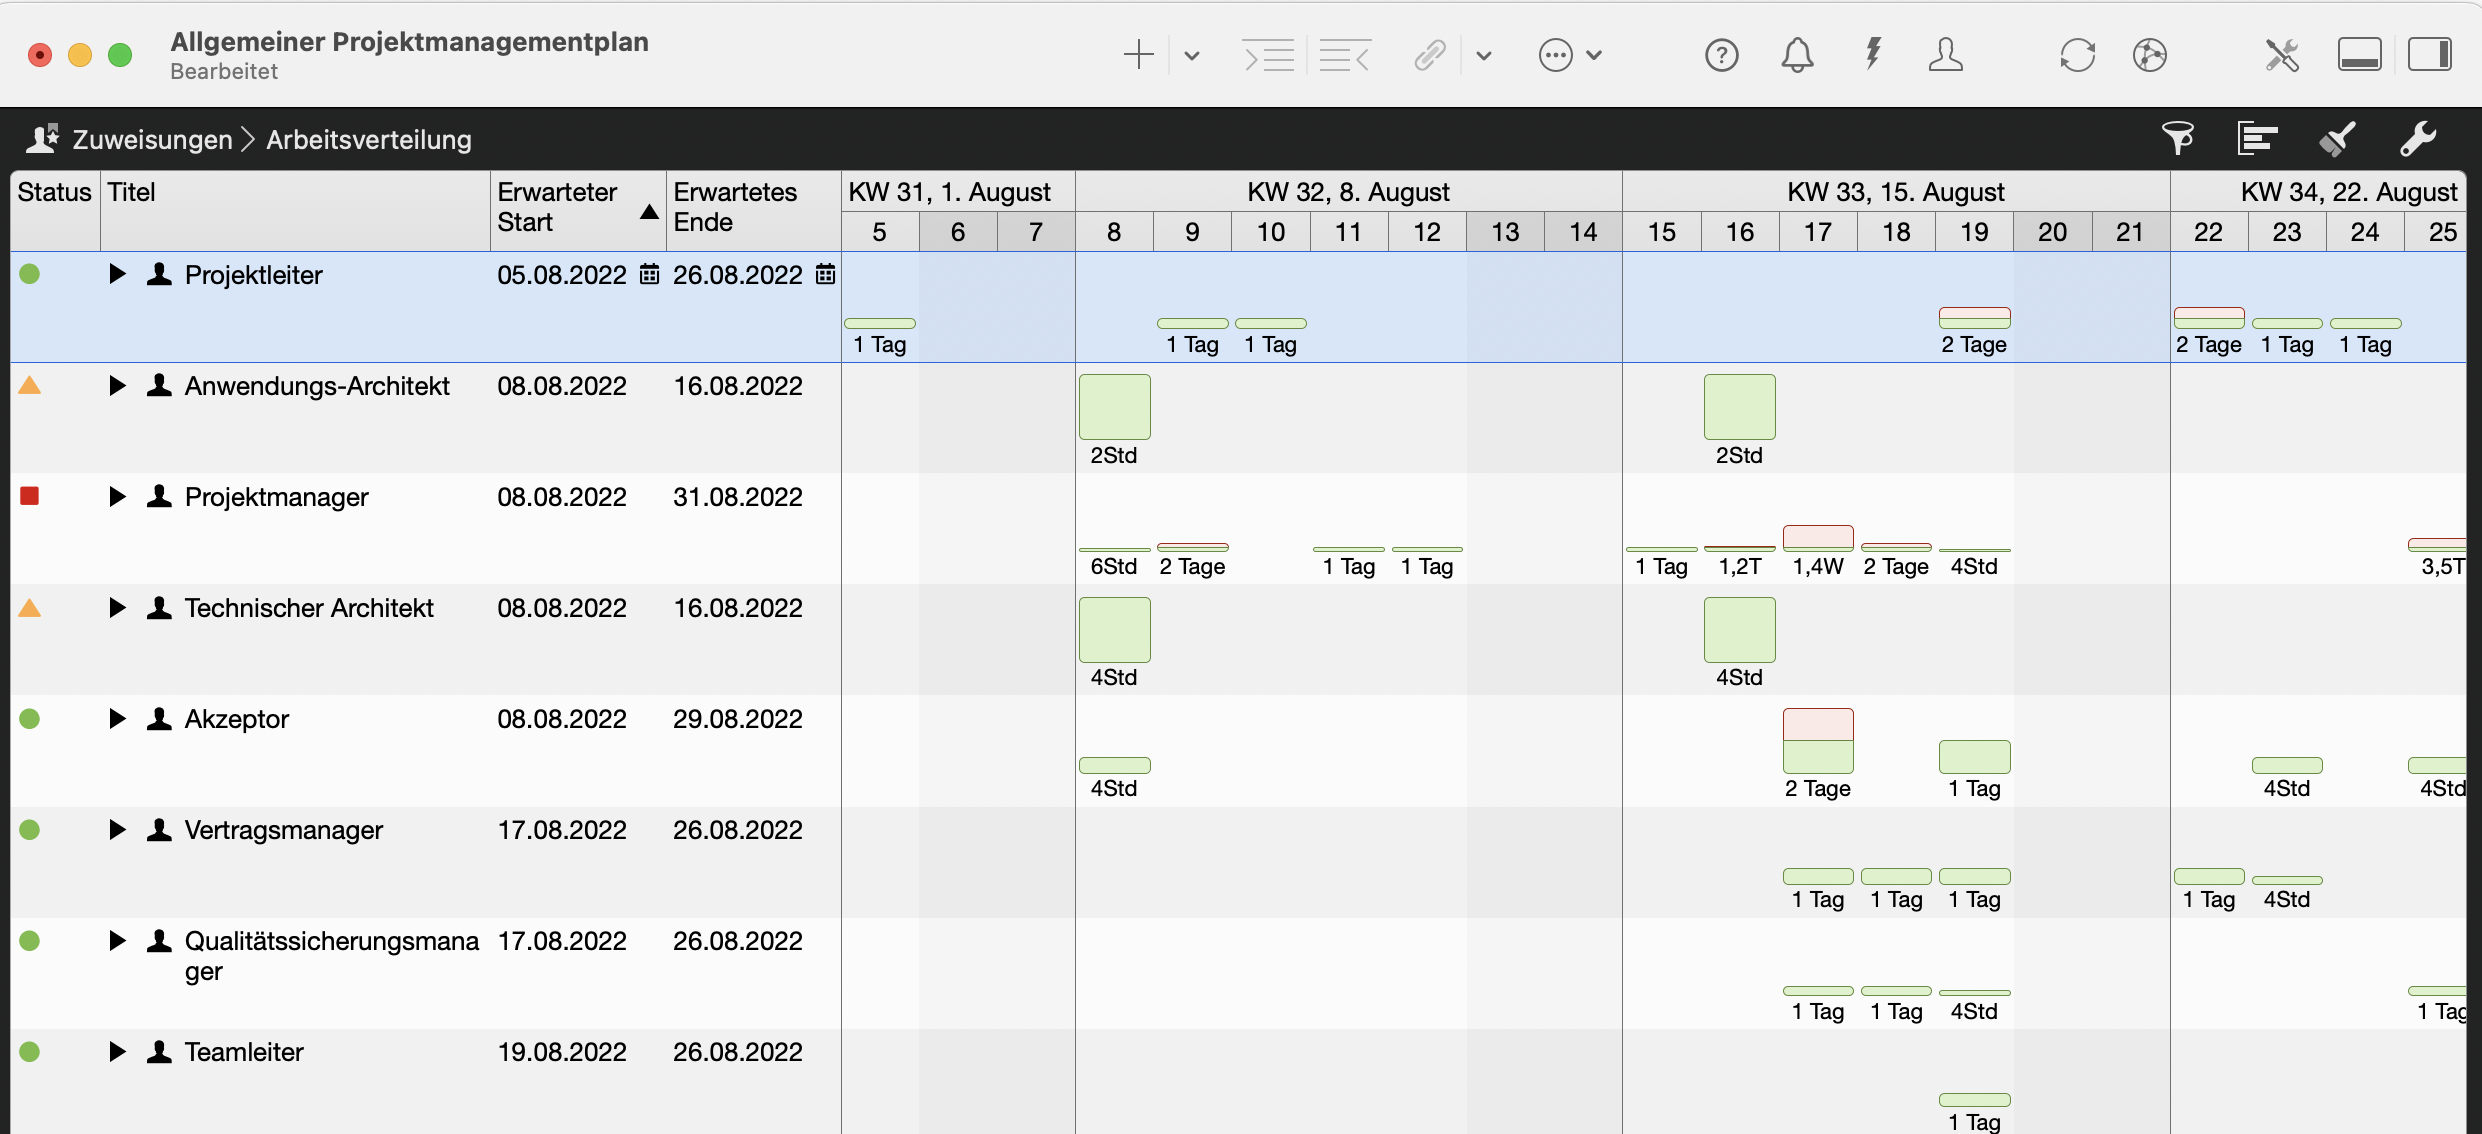Expand the Akzeptor row triangle
This screenshot has height=1134, width=2482.
(x=117, y=719)
